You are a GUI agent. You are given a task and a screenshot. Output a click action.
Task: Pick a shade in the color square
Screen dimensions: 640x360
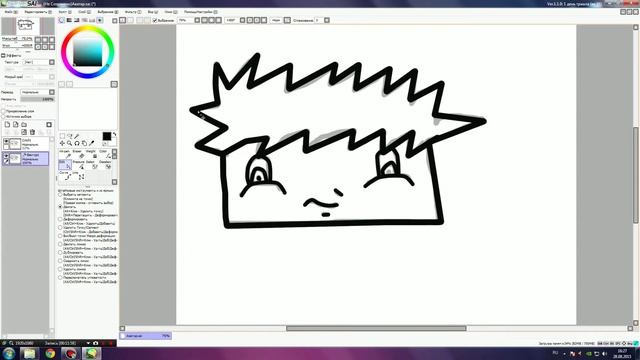(x=87, y=52)
